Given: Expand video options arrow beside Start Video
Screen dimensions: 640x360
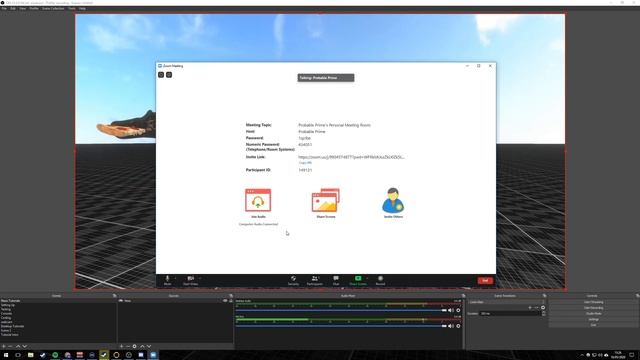Looking at the screenshot, I should pos(200,278).
